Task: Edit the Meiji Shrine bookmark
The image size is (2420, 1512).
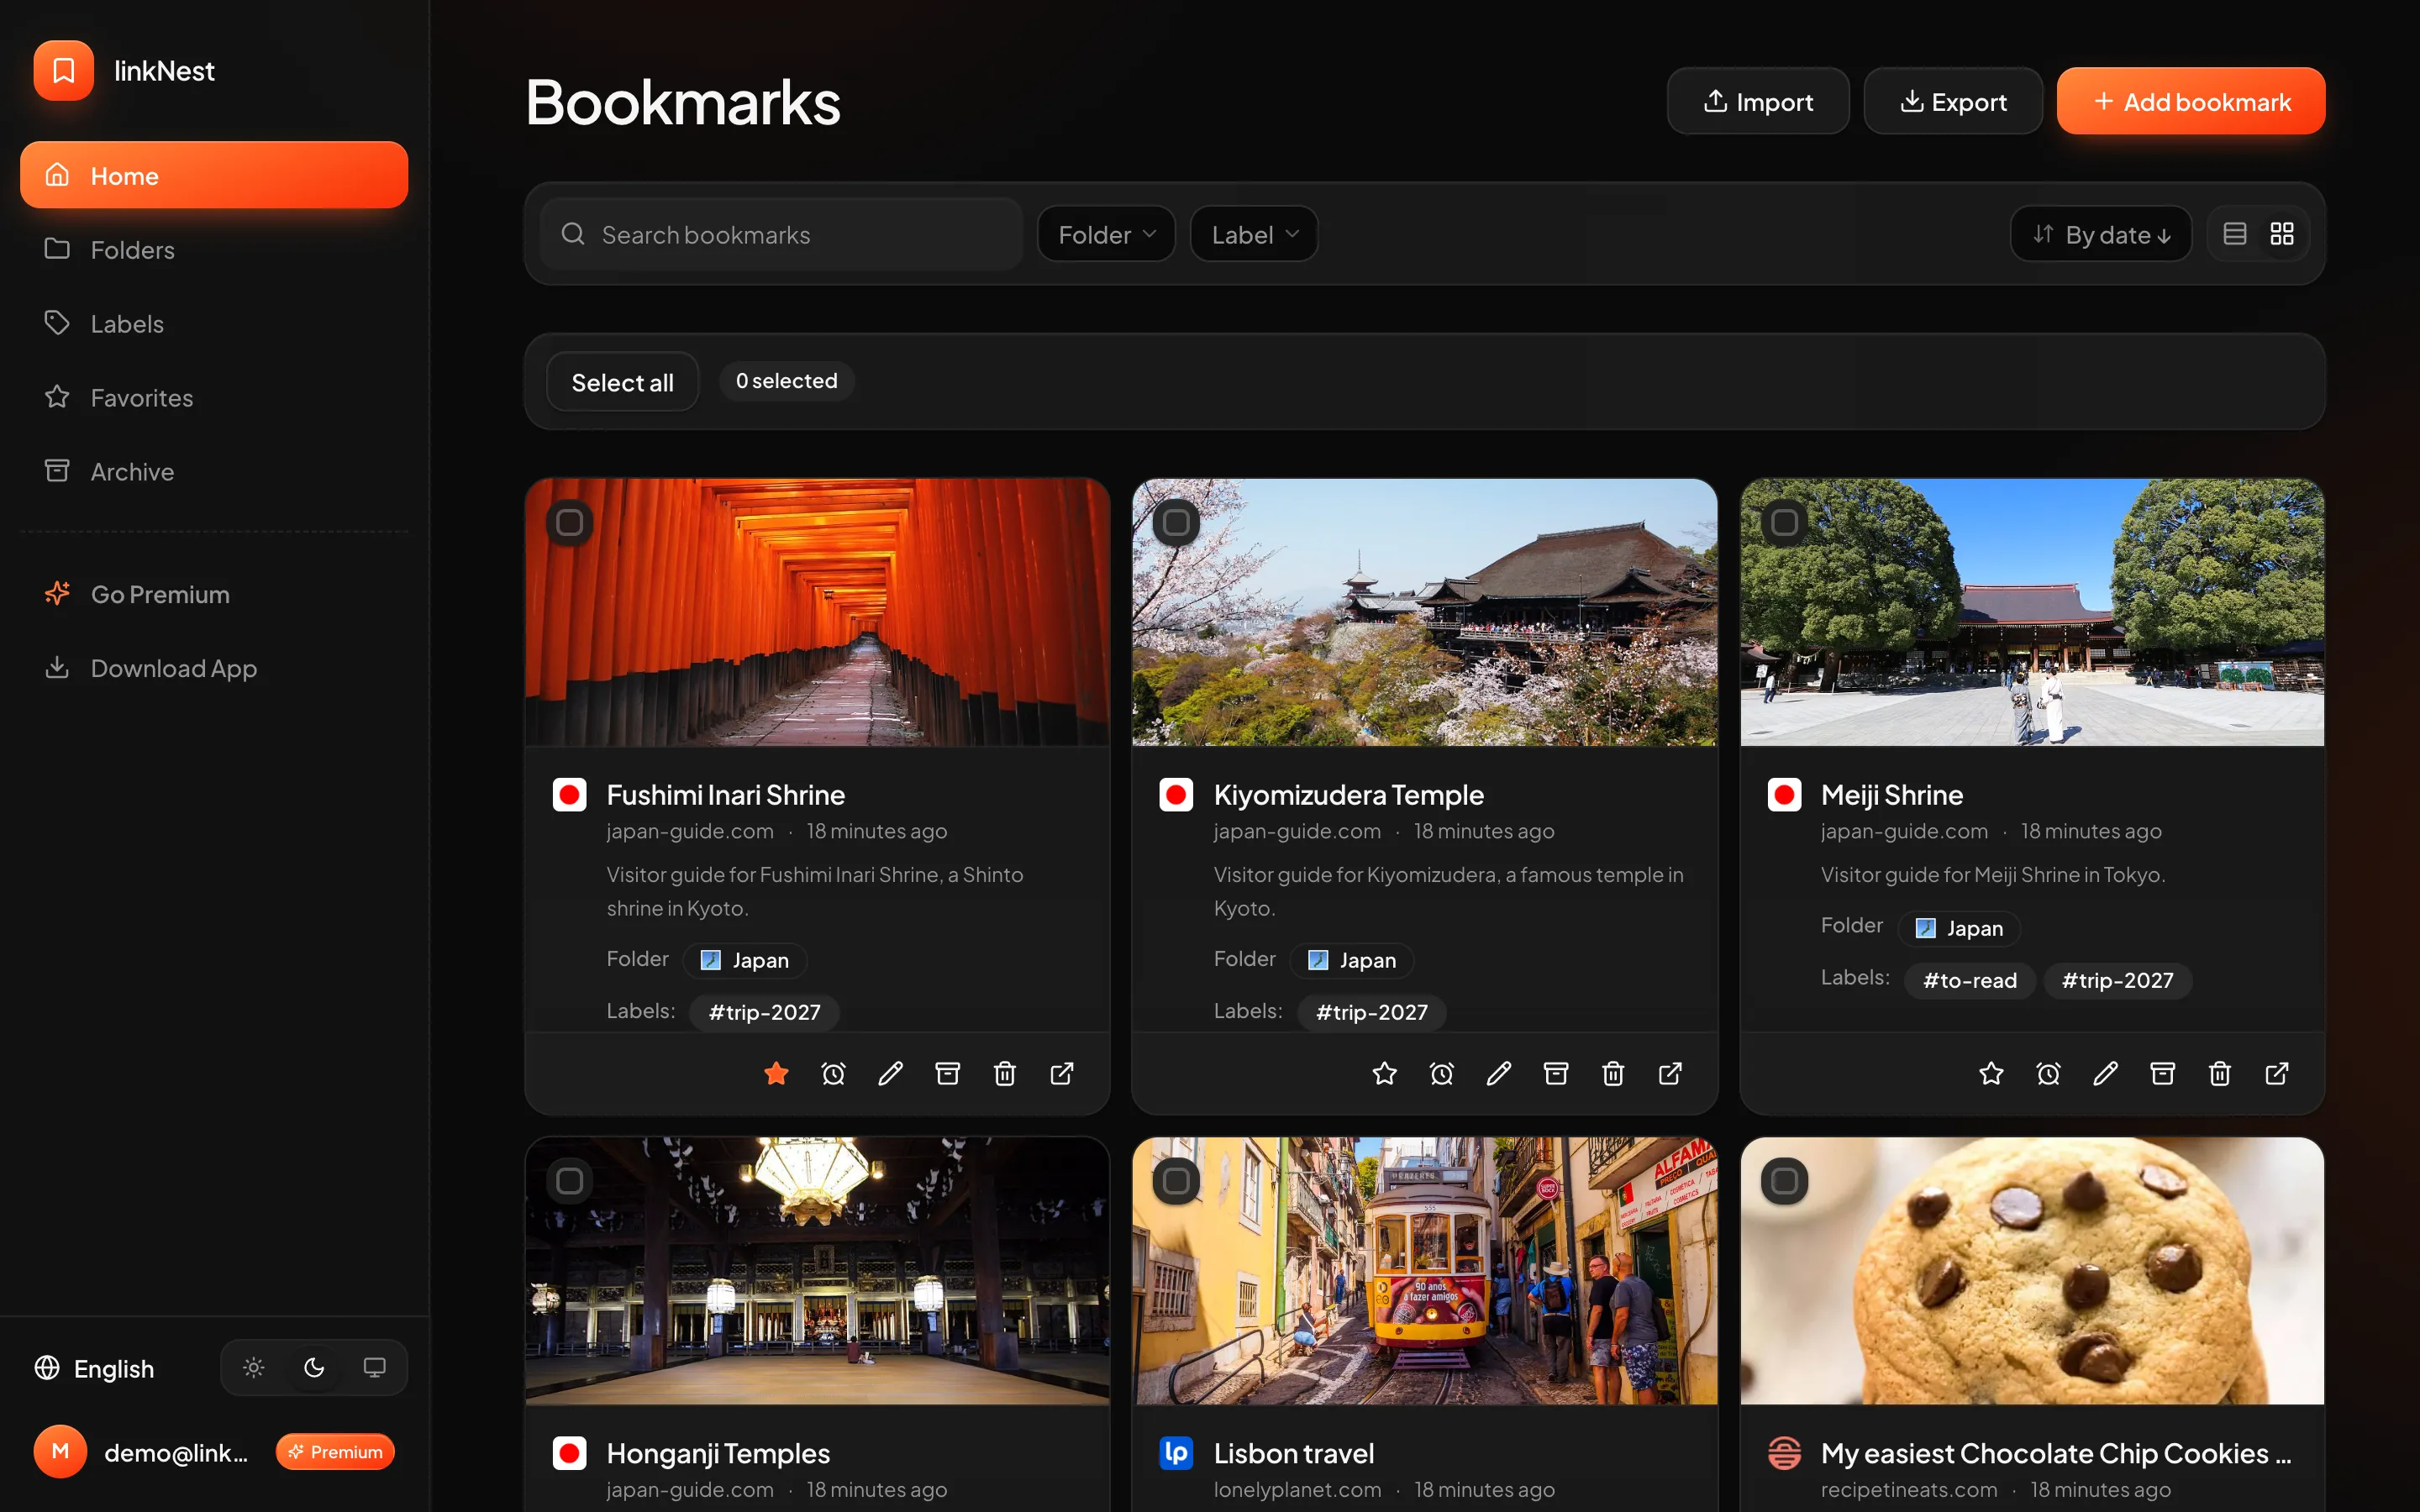Action: pos(2105,1073)
